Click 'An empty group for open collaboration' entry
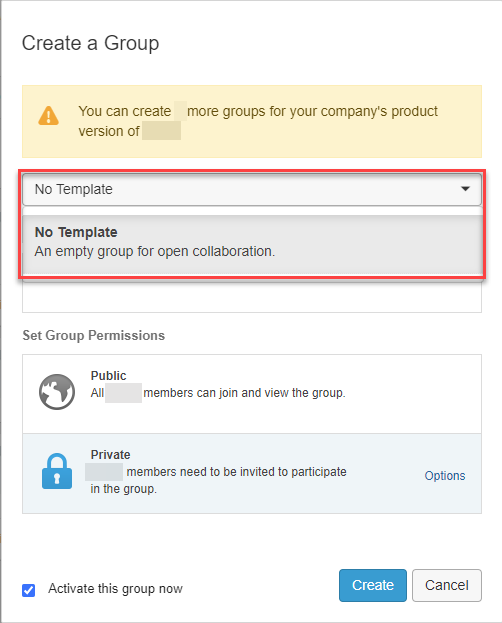The height and width of the screenshot is (623, 502). (155, 252)
